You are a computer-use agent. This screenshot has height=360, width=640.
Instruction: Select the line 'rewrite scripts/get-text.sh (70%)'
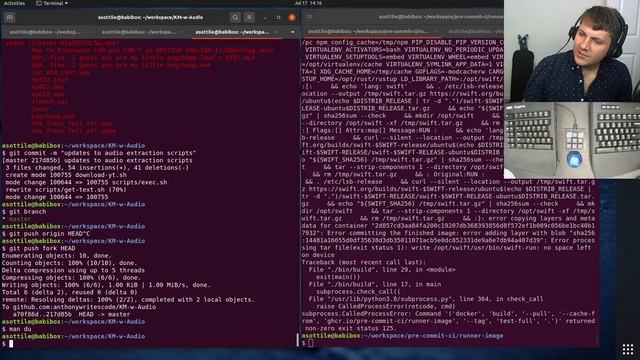pos(66,190)
